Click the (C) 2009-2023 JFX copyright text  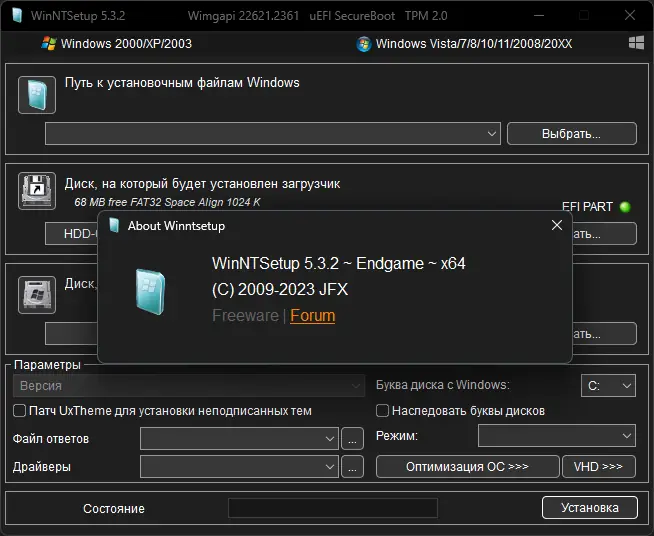tap(280, 289)
